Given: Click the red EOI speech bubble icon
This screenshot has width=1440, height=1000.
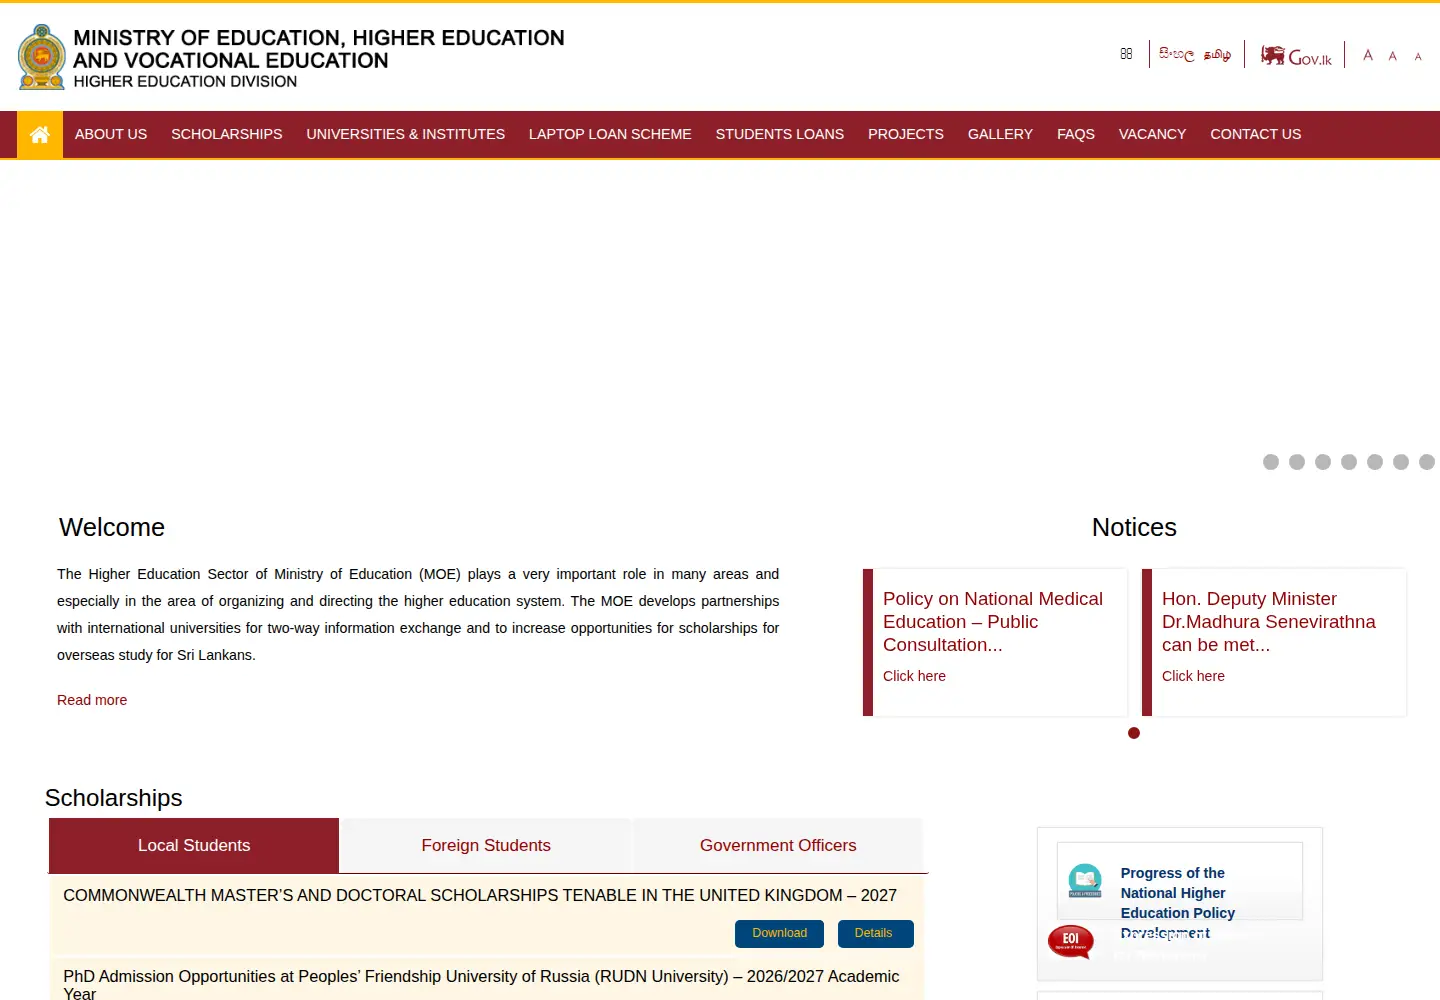Looking at the screenshot, I should [x=1071, y=941].
